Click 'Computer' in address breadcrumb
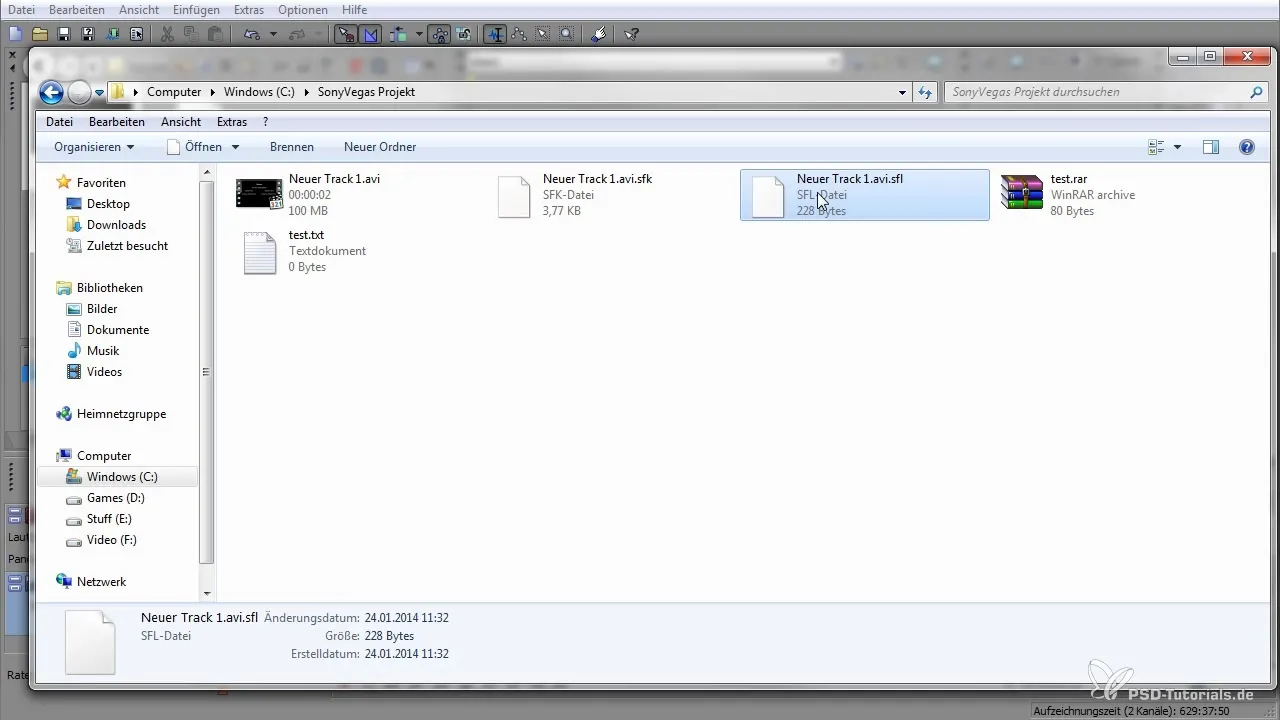This screenshot has height=720, width=1280. pyautogui.click(x=174, y=92)
